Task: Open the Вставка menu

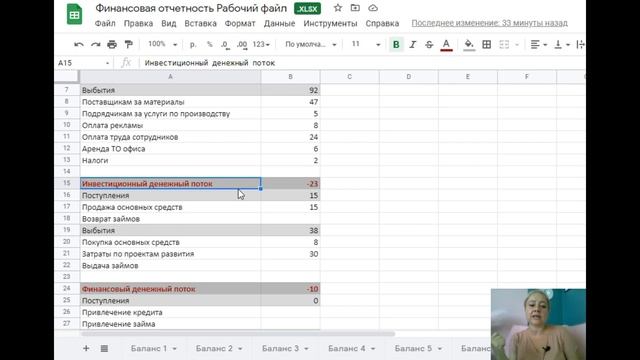Action: (200, 23)
